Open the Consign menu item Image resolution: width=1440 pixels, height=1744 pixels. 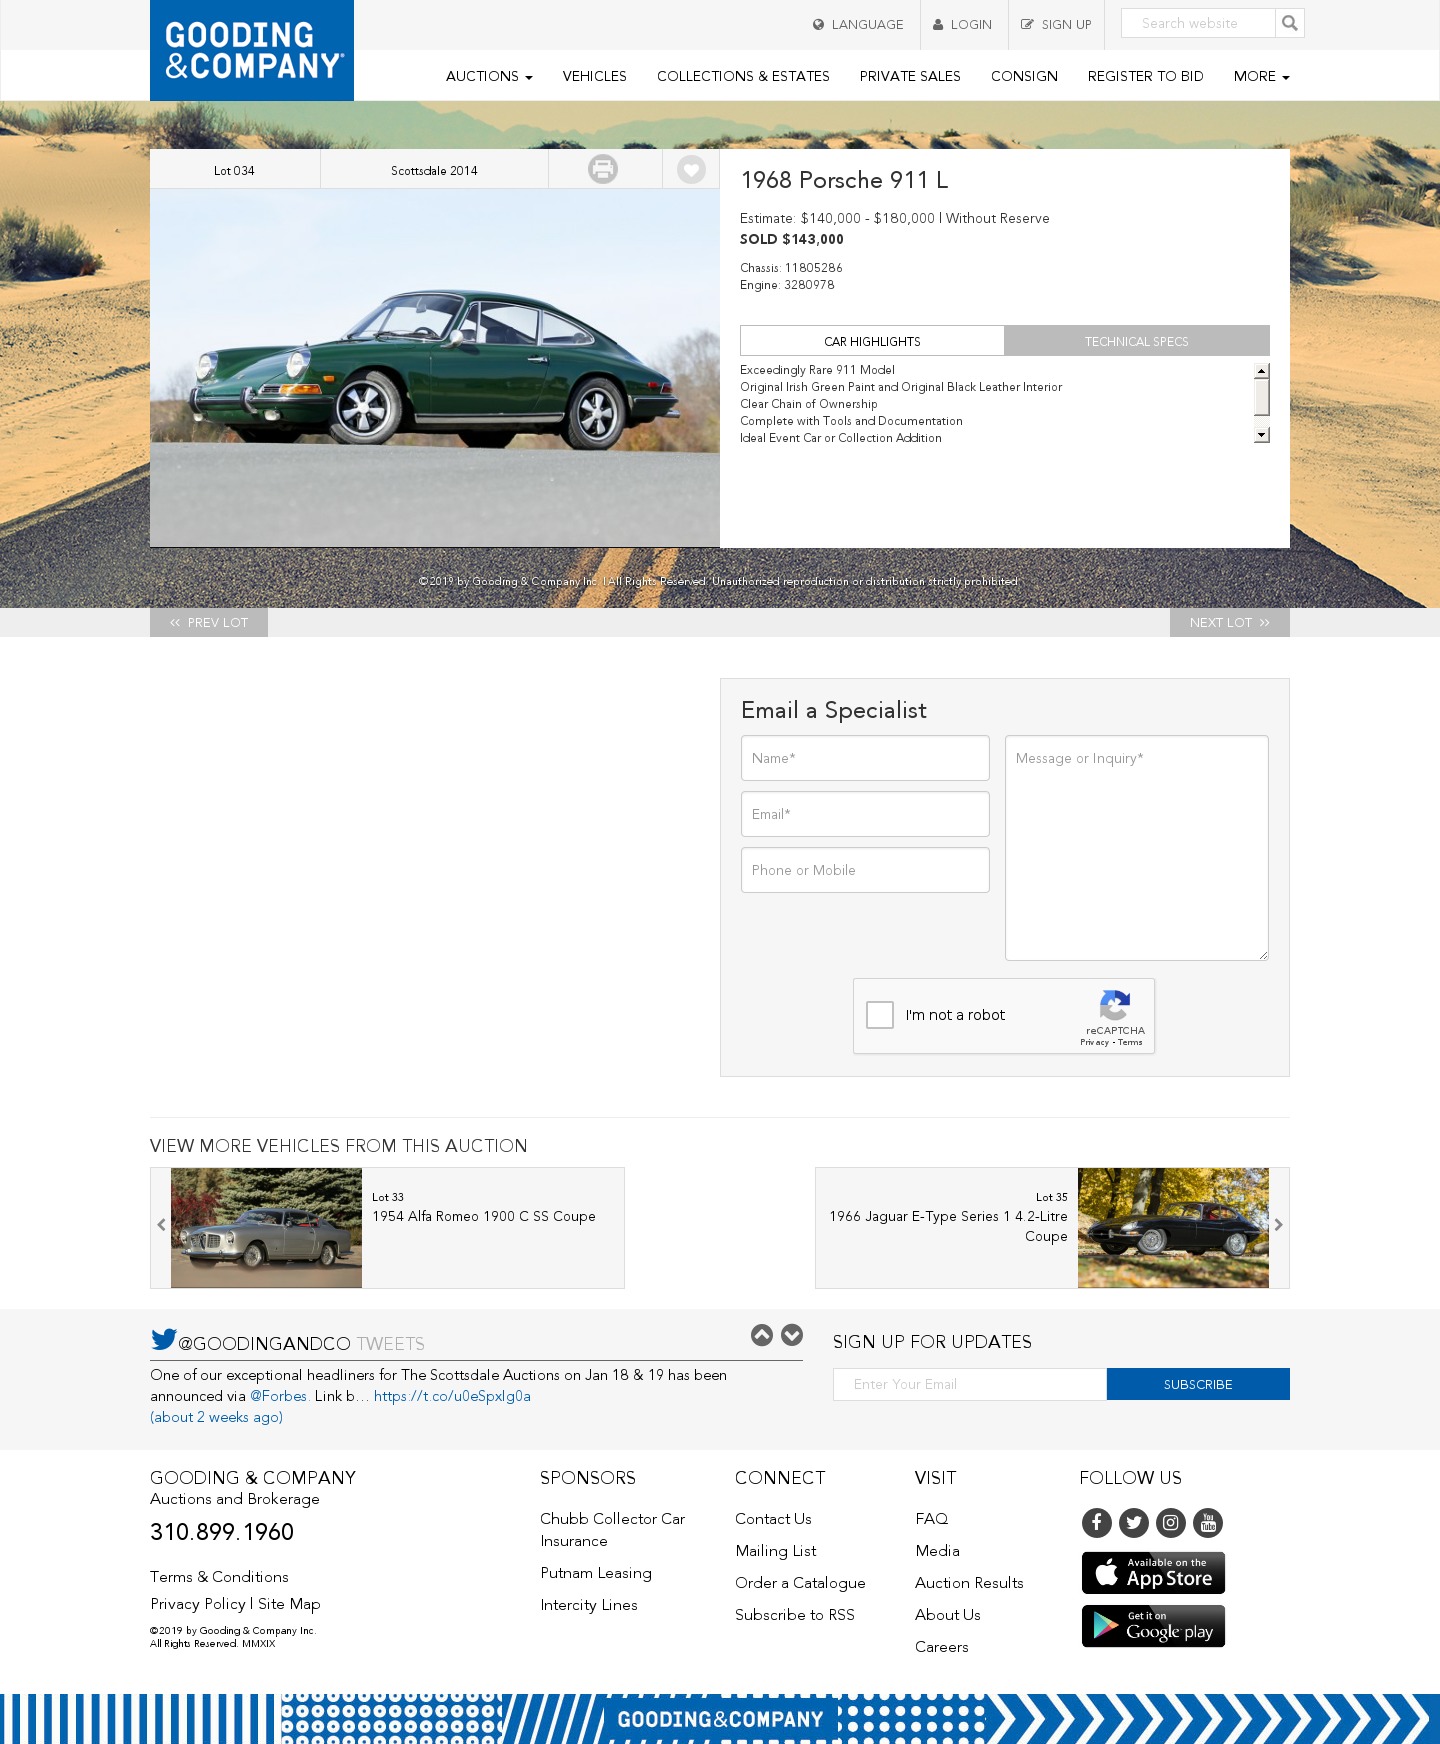coord(1024,76)
